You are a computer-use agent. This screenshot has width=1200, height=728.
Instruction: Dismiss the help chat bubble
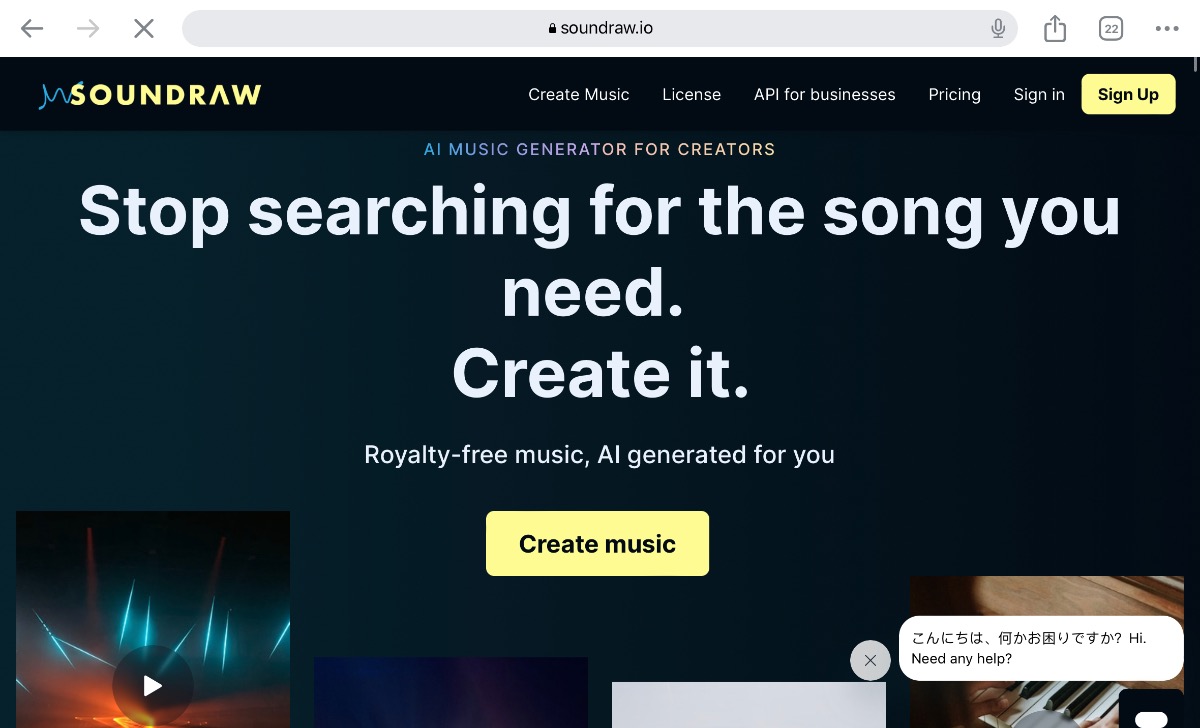[870, 660]
